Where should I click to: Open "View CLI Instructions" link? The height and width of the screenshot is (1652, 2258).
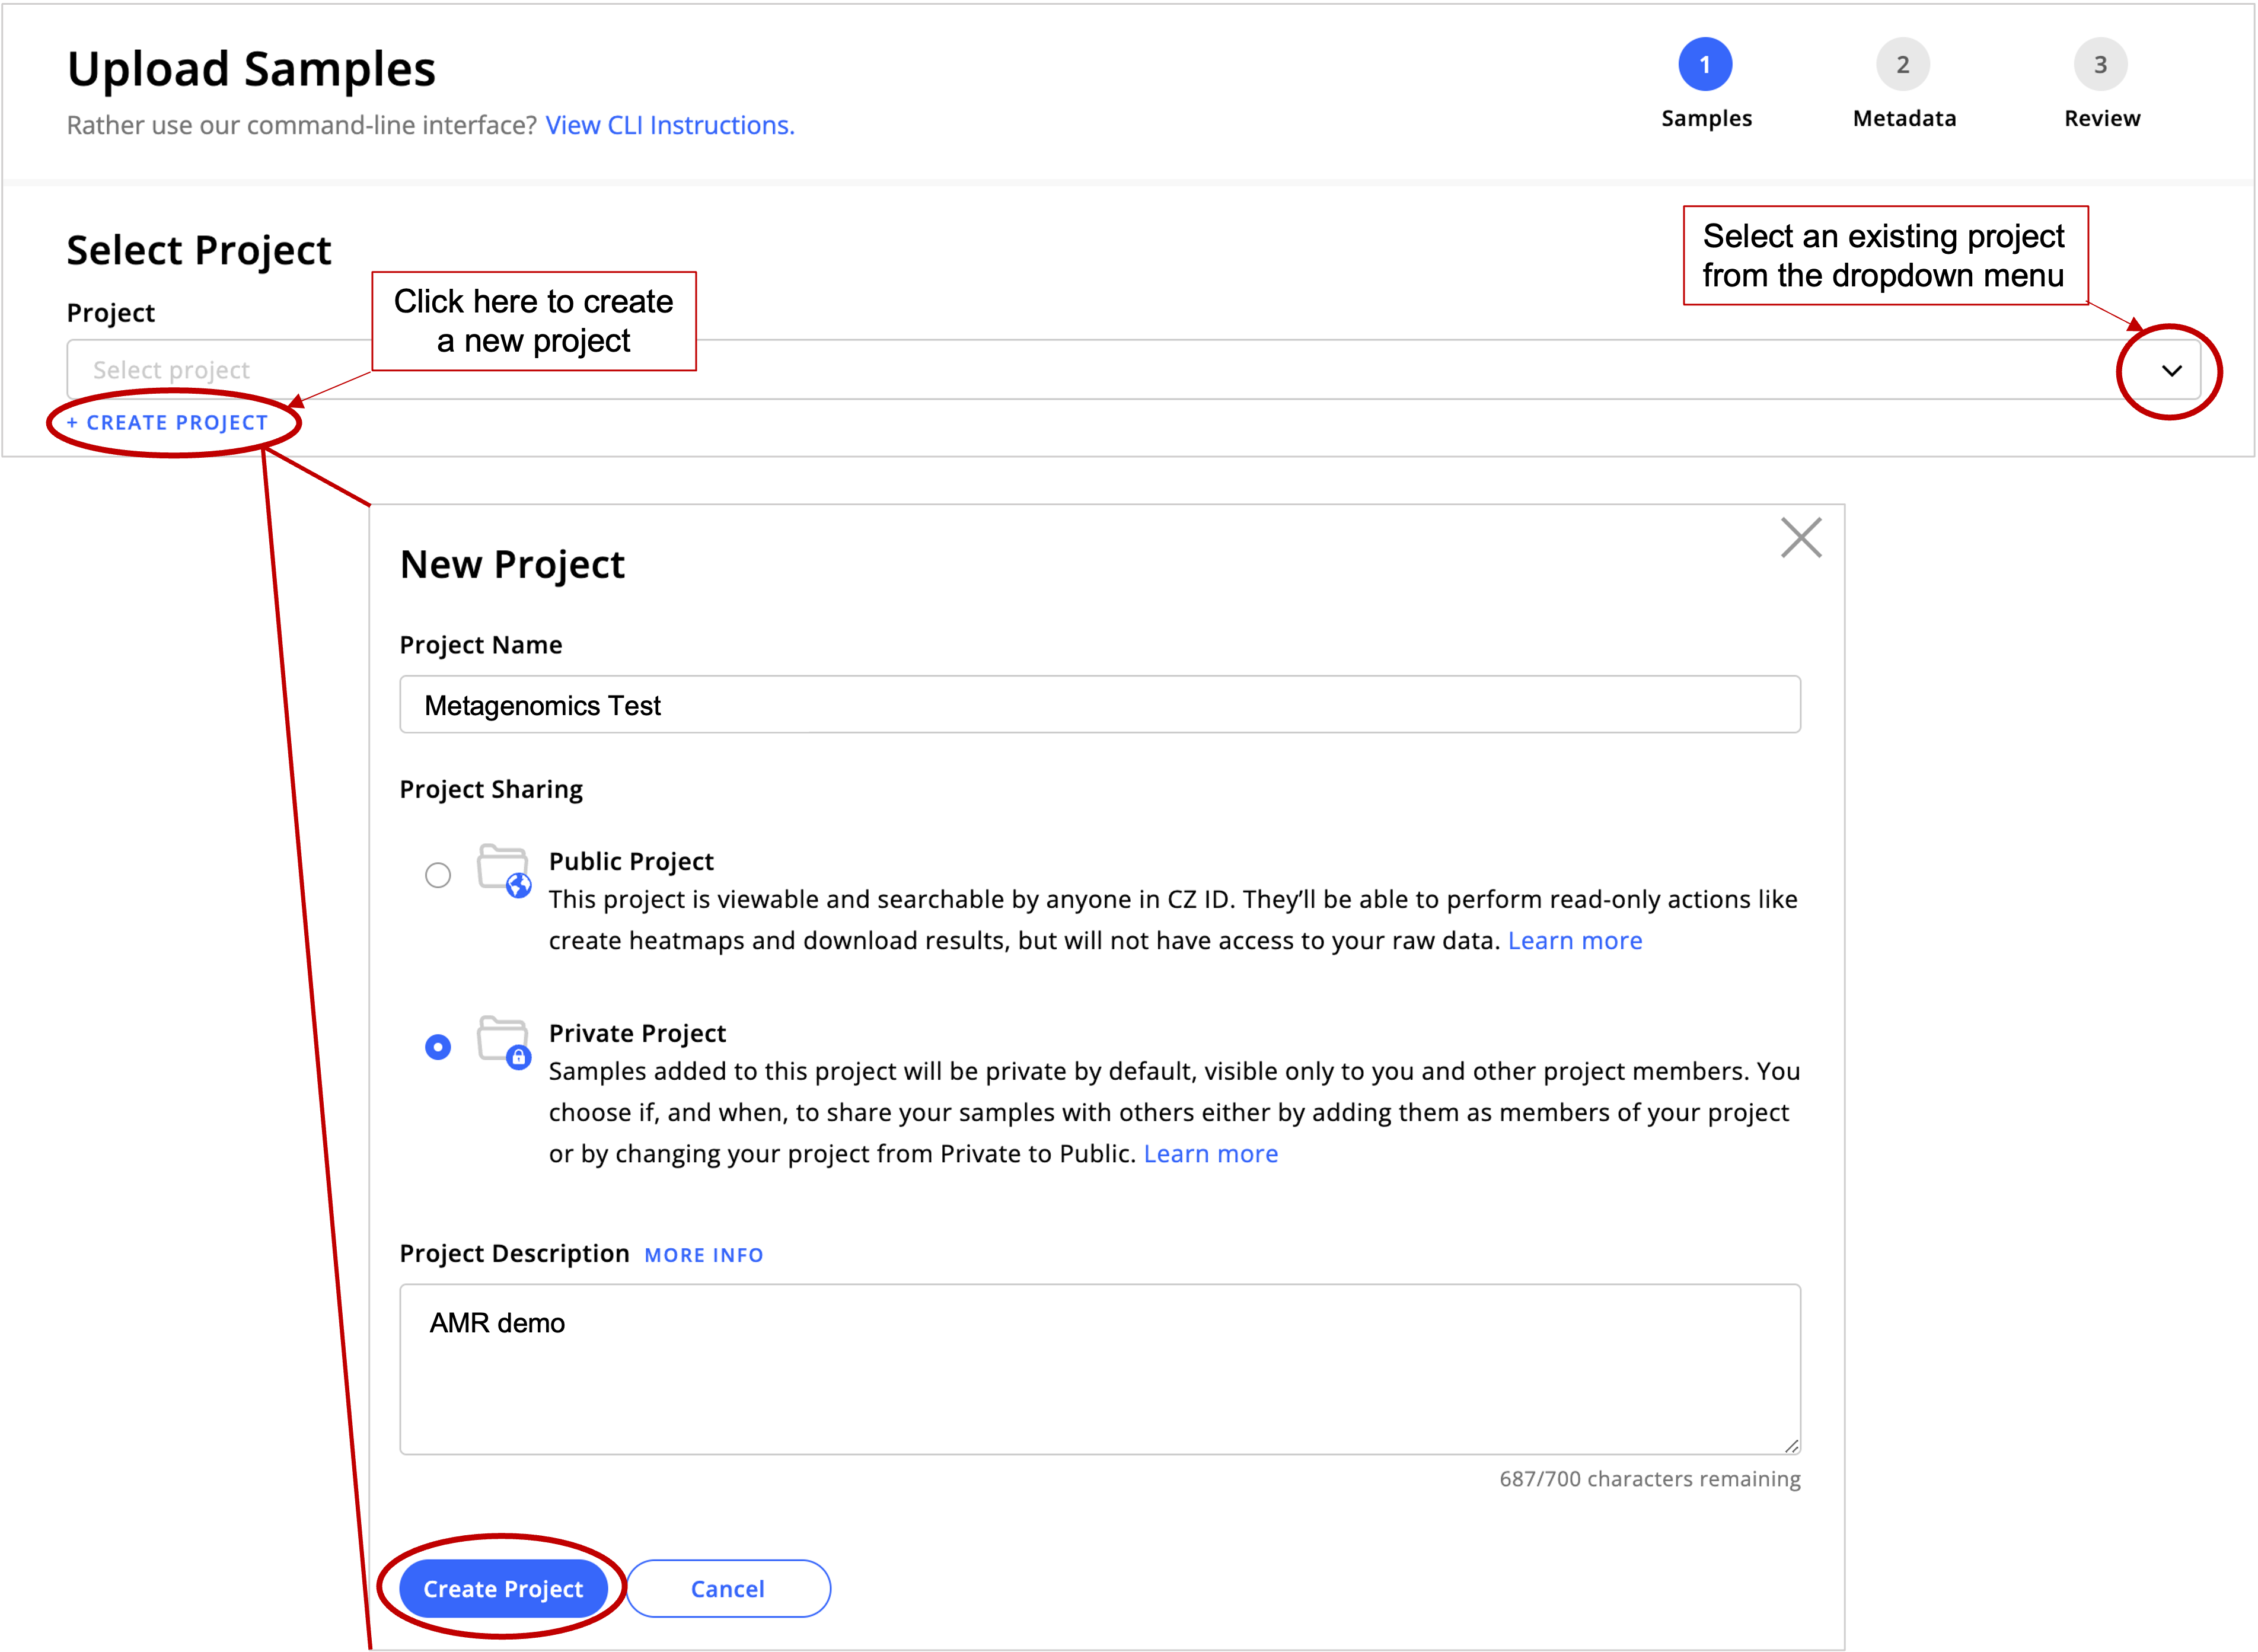coord(669,125)
